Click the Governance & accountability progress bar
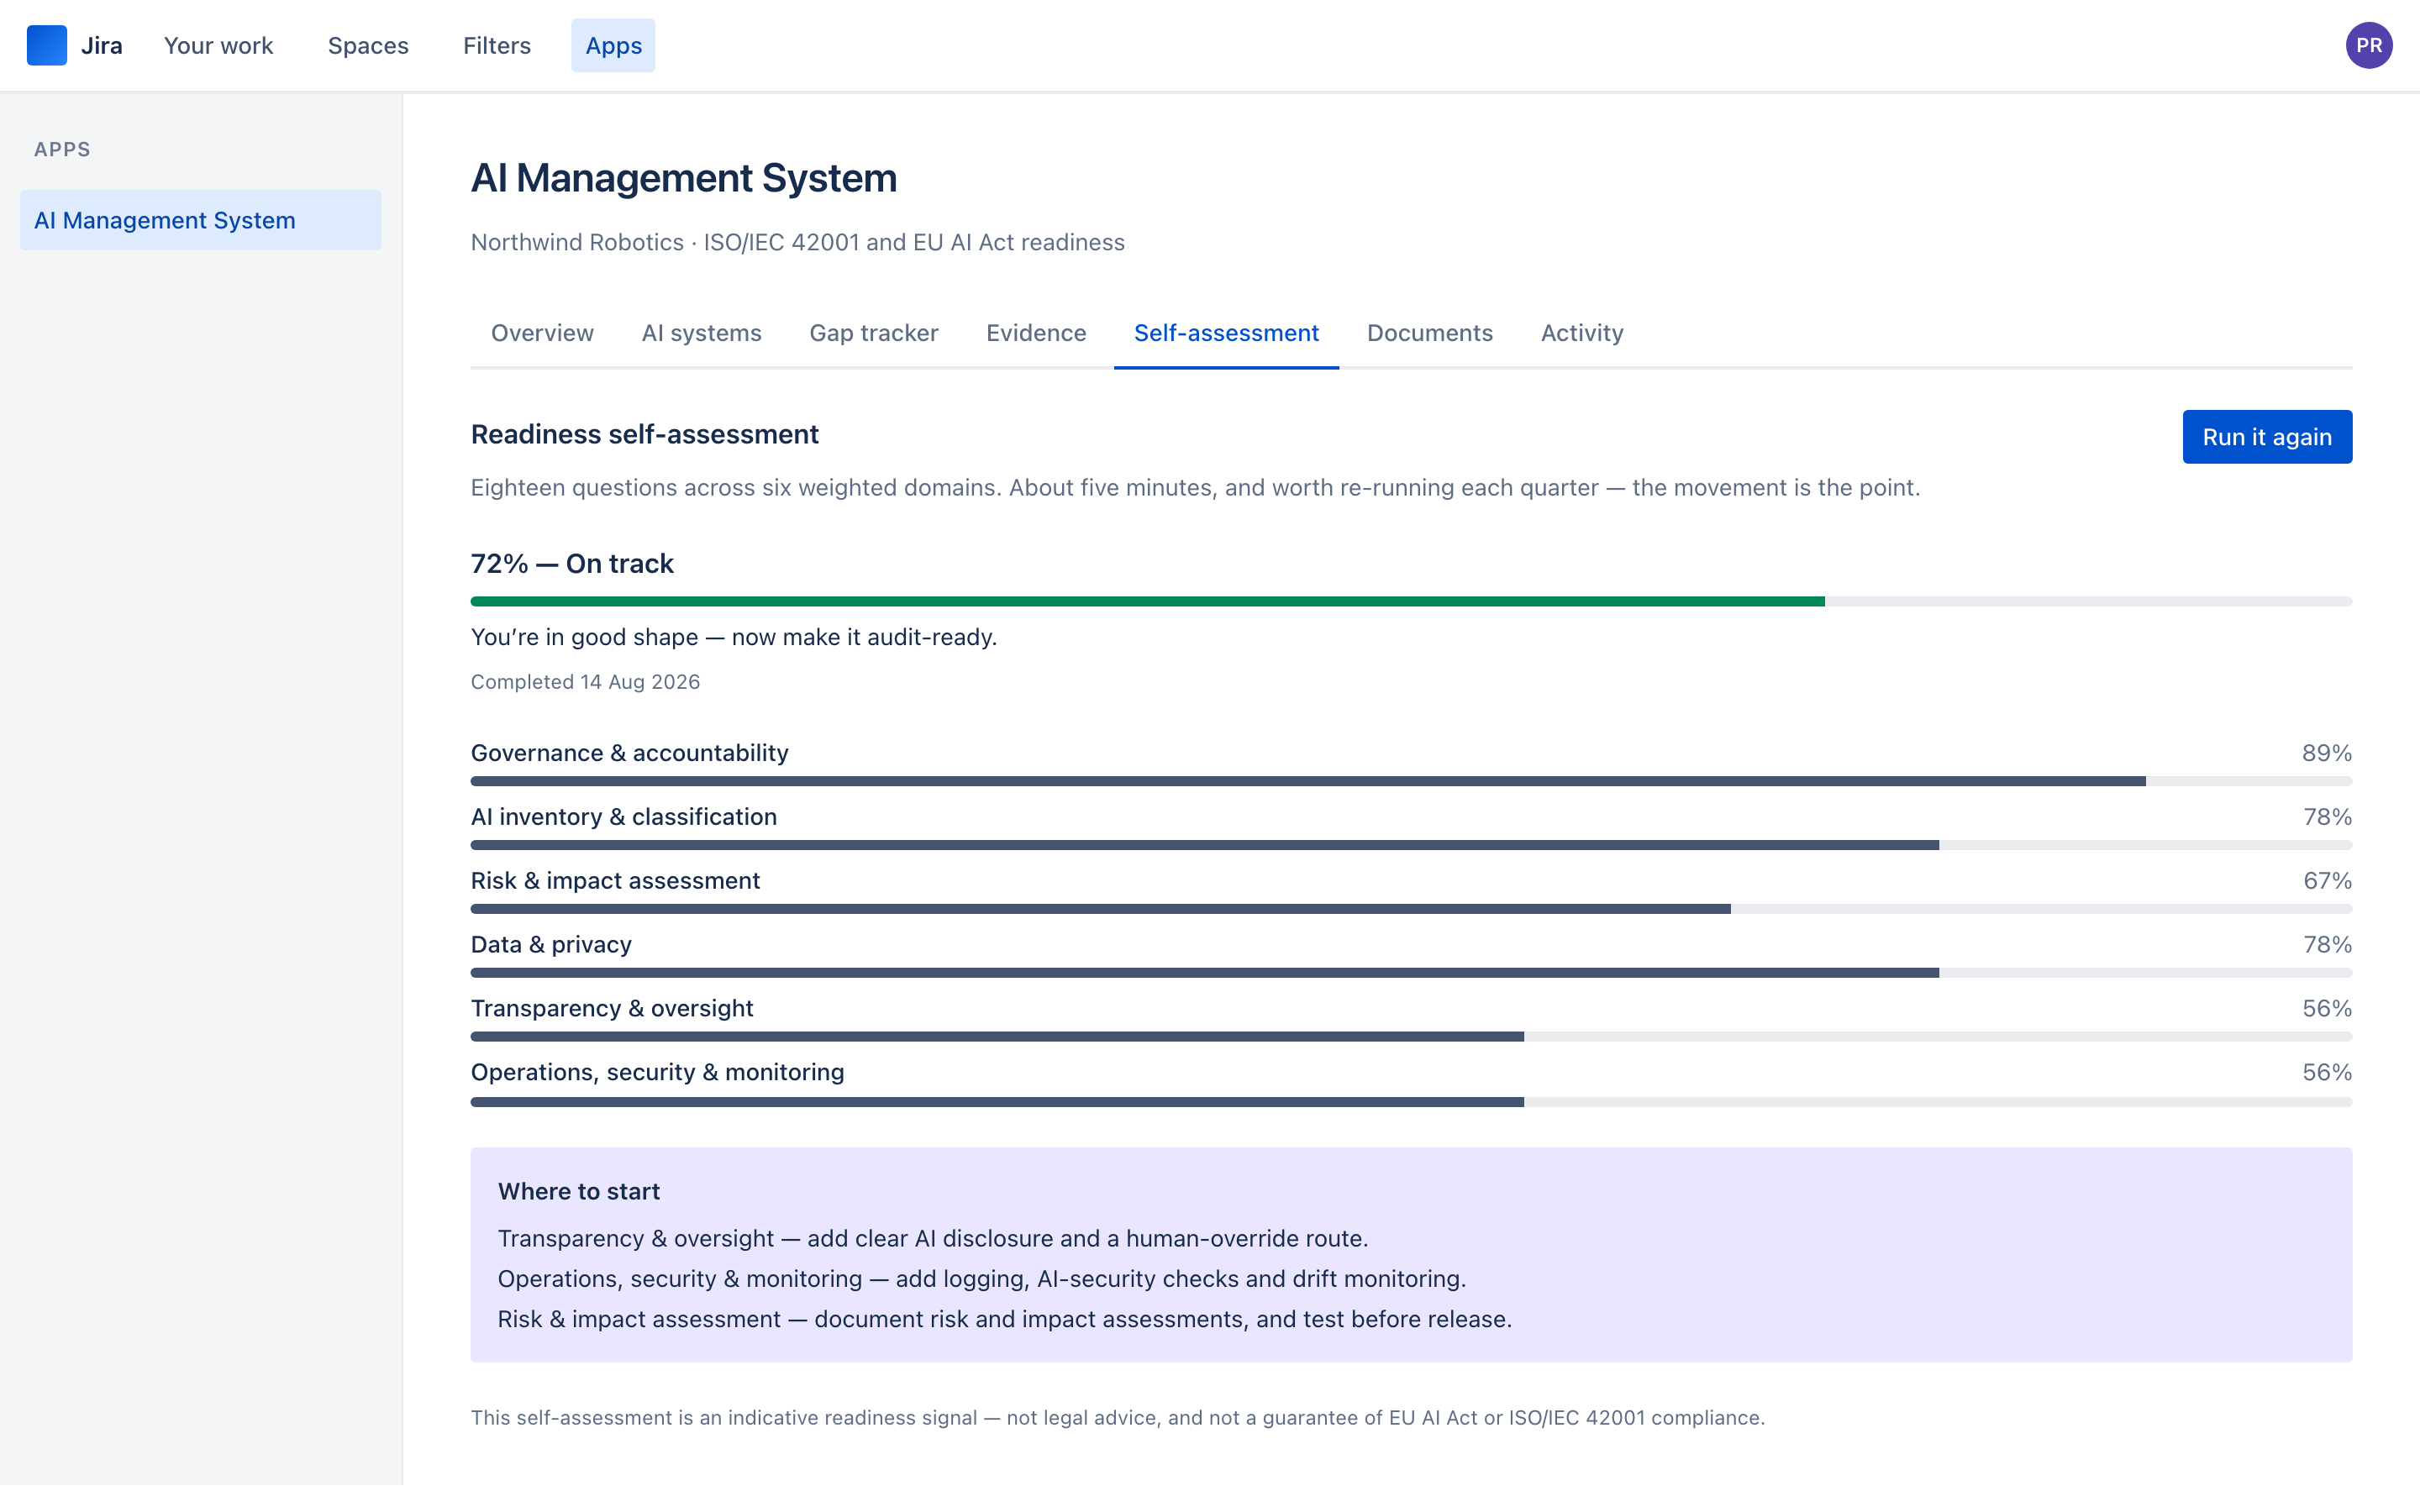2420x1512 pixels. pos(1411,781)
